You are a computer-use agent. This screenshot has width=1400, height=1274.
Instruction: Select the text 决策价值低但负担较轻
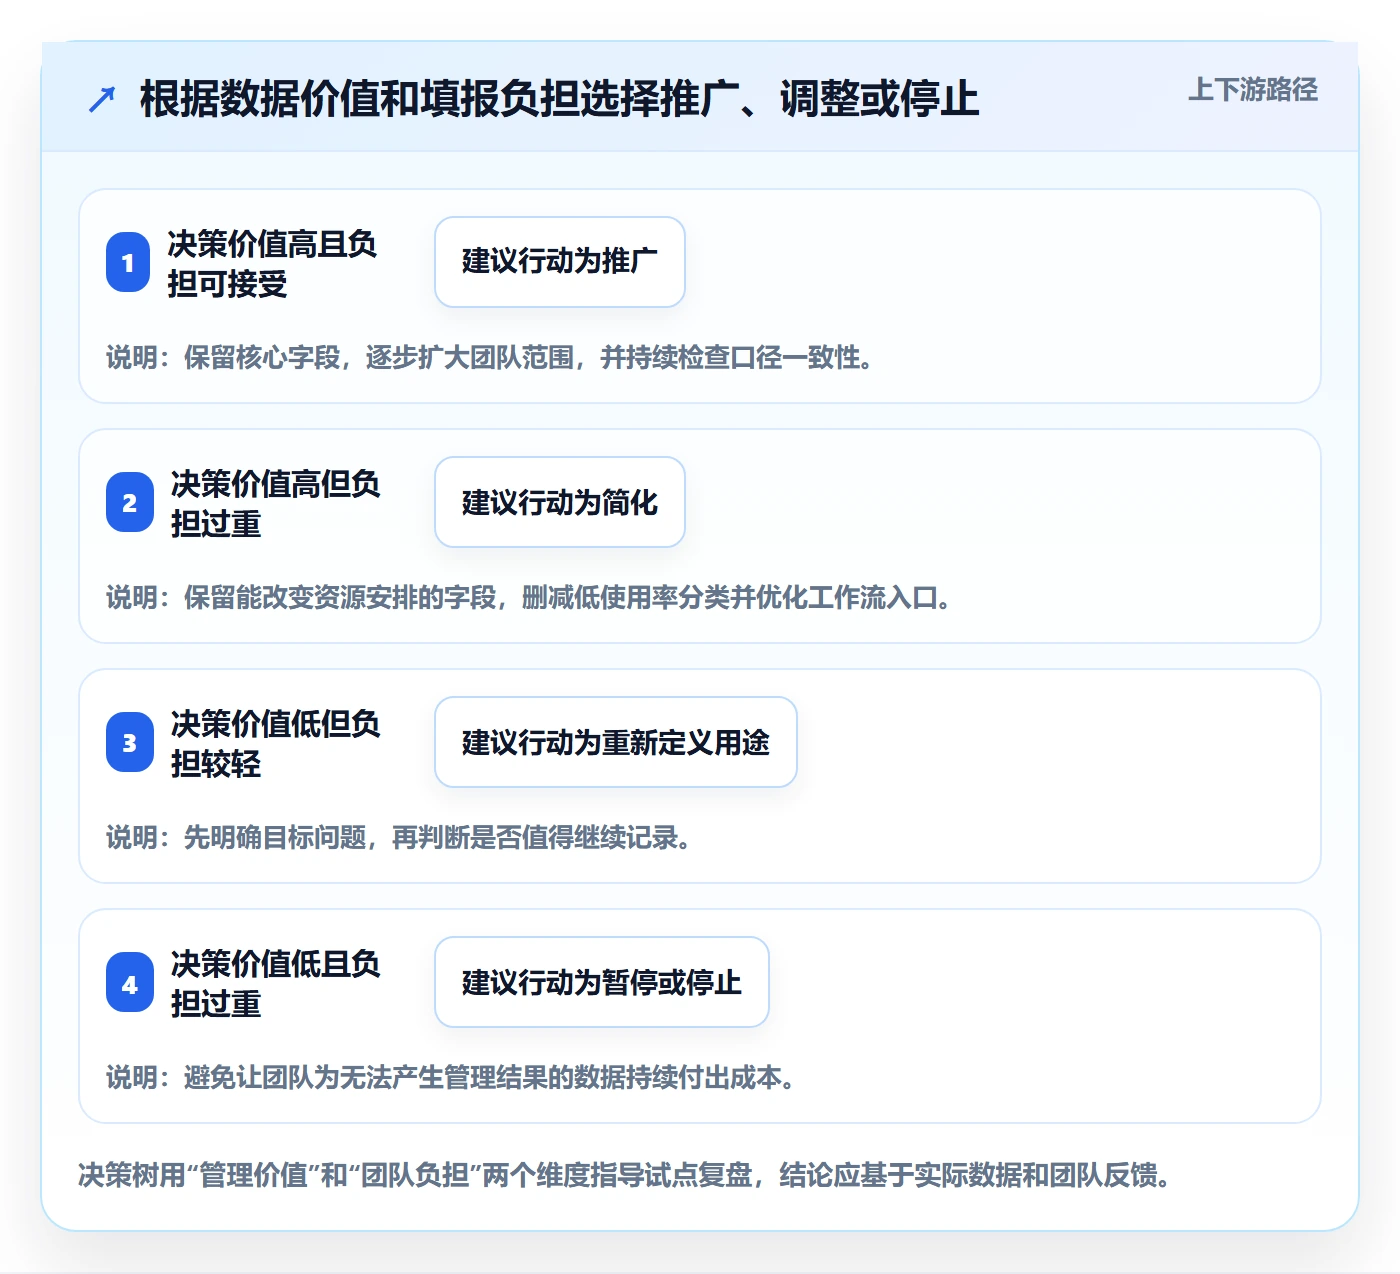[276, 744]
